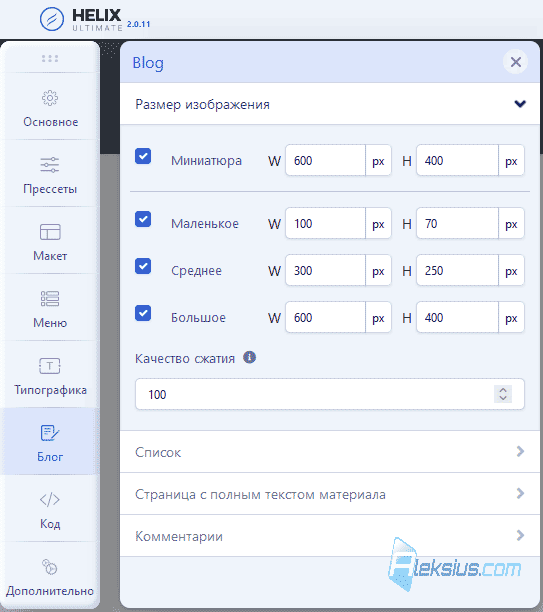The image size is (543, 612).
Task: Expand Страница с полным текстом материала
Action: pyautogui.click(x=330, y=494)
